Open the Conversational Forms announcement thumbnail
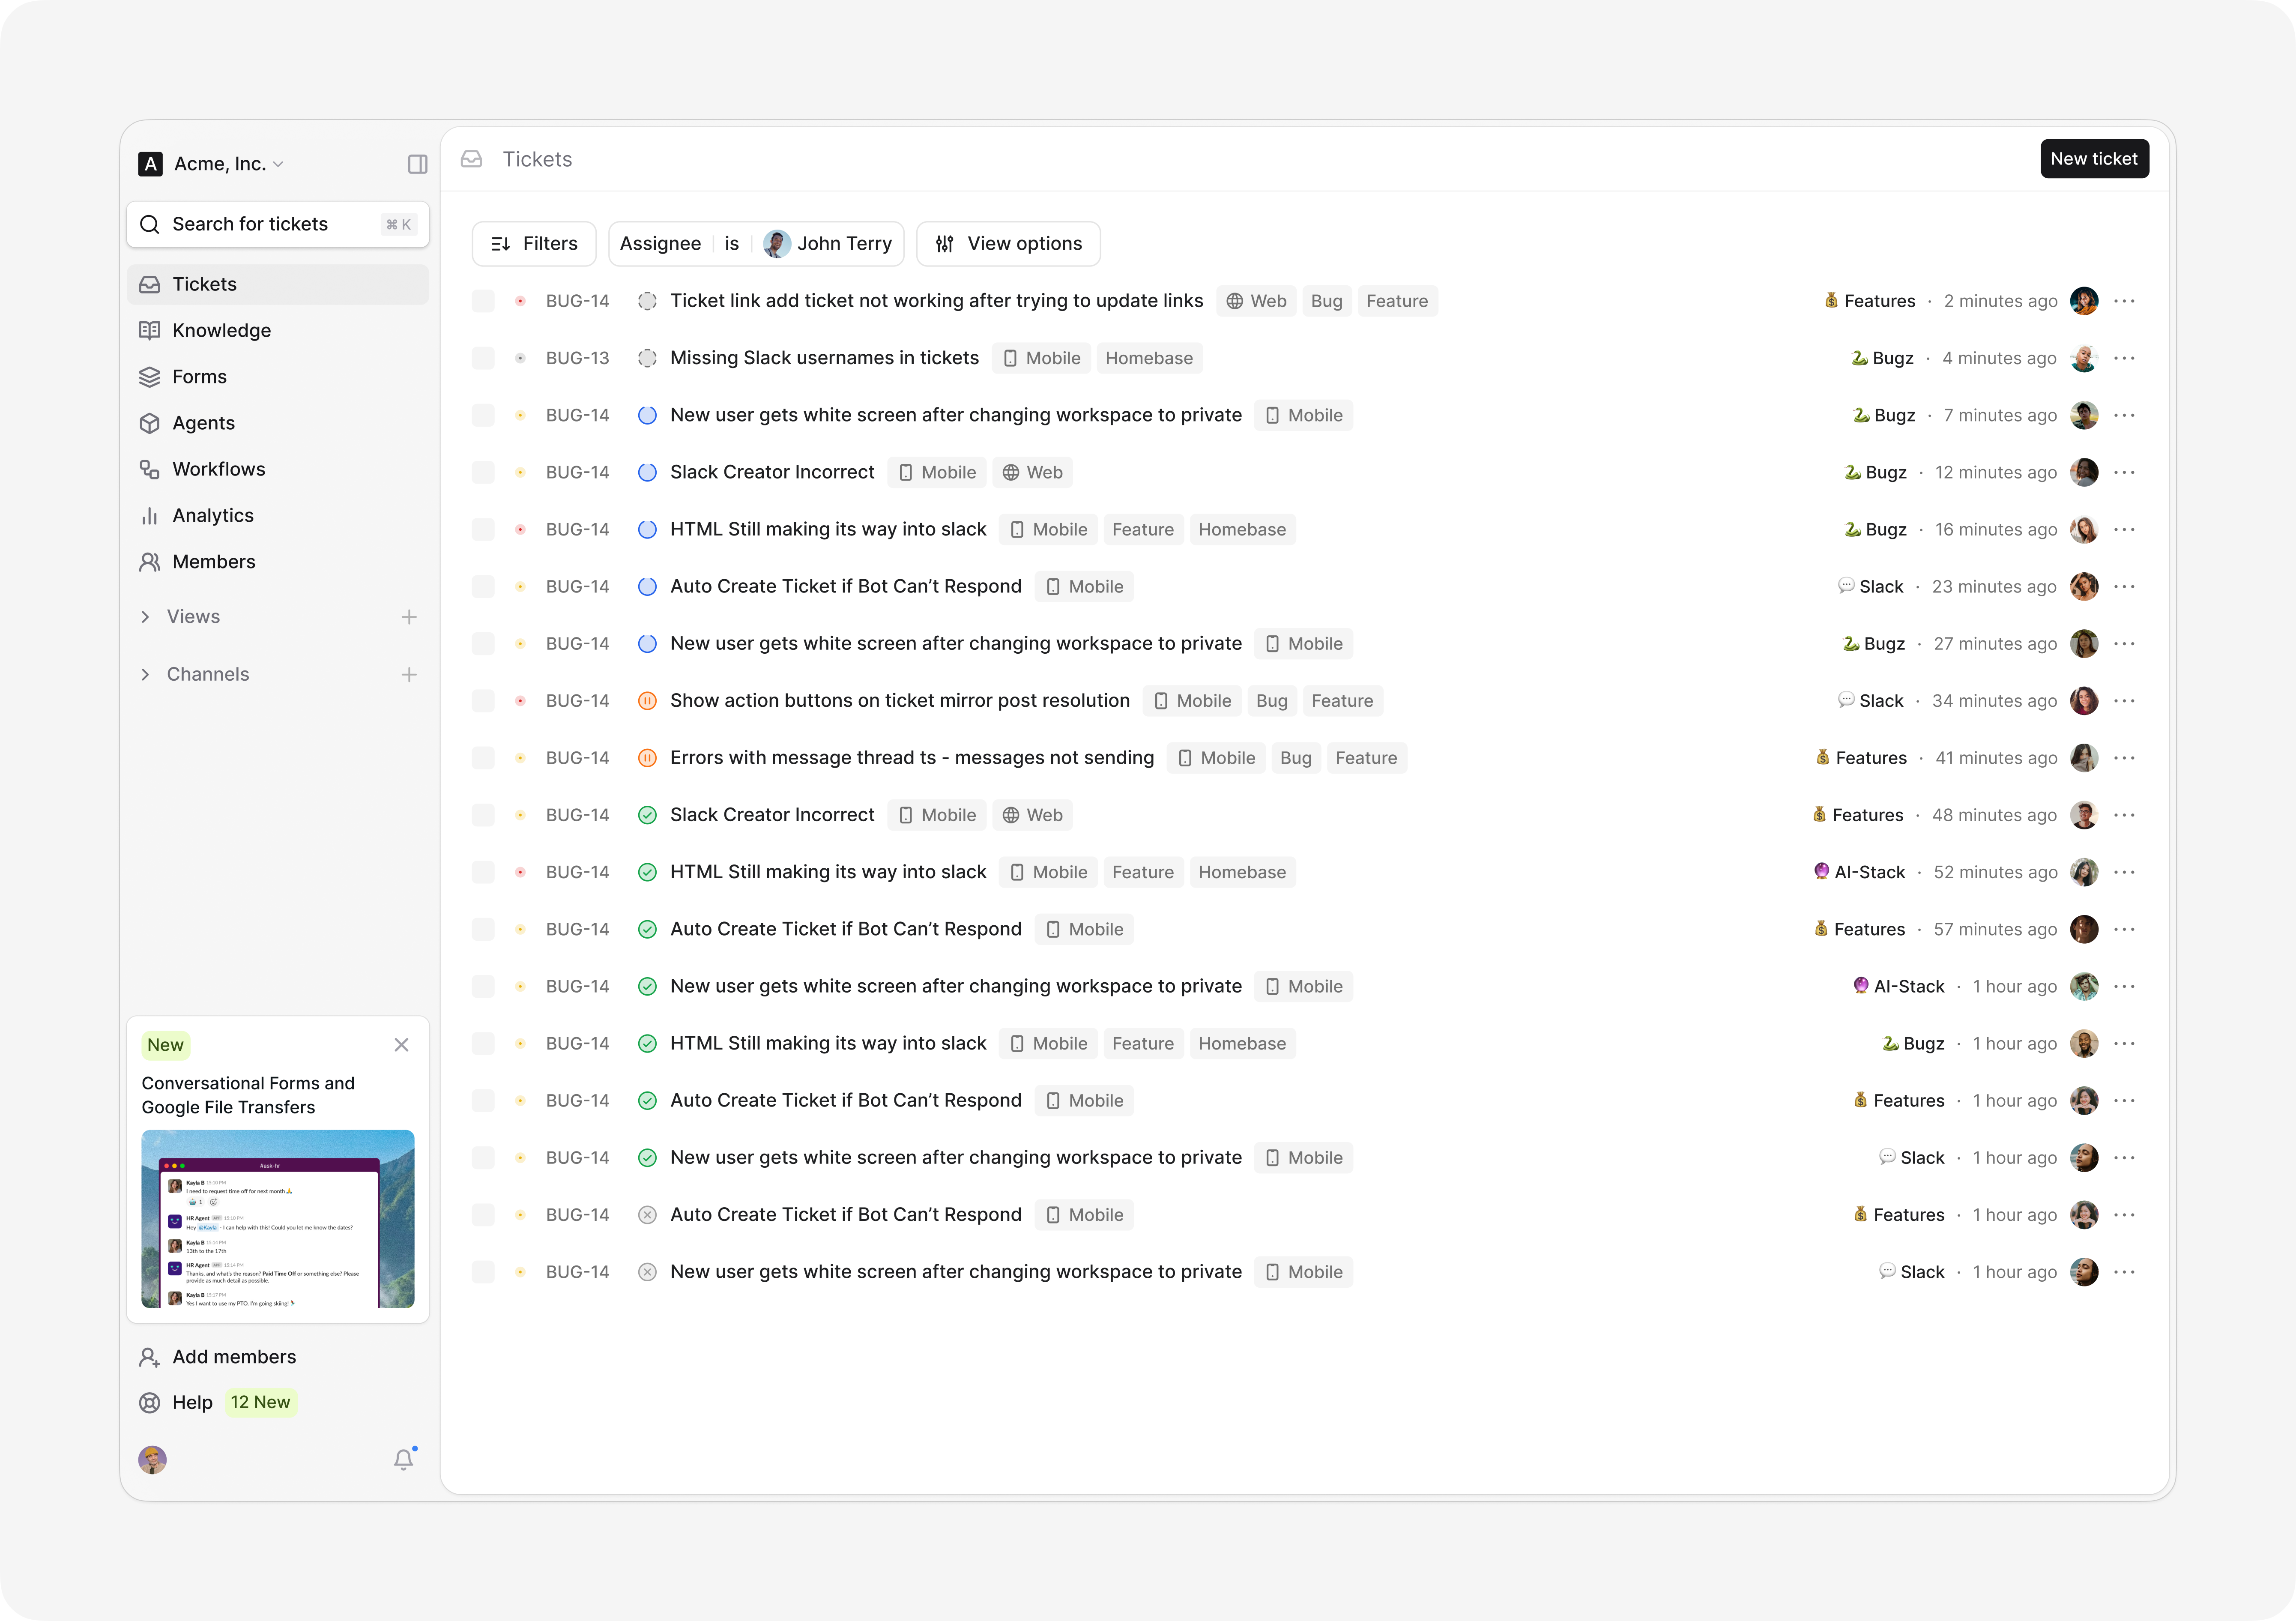Image resolution: width=2296 pixels, height=1621 pixels. 278,1219
